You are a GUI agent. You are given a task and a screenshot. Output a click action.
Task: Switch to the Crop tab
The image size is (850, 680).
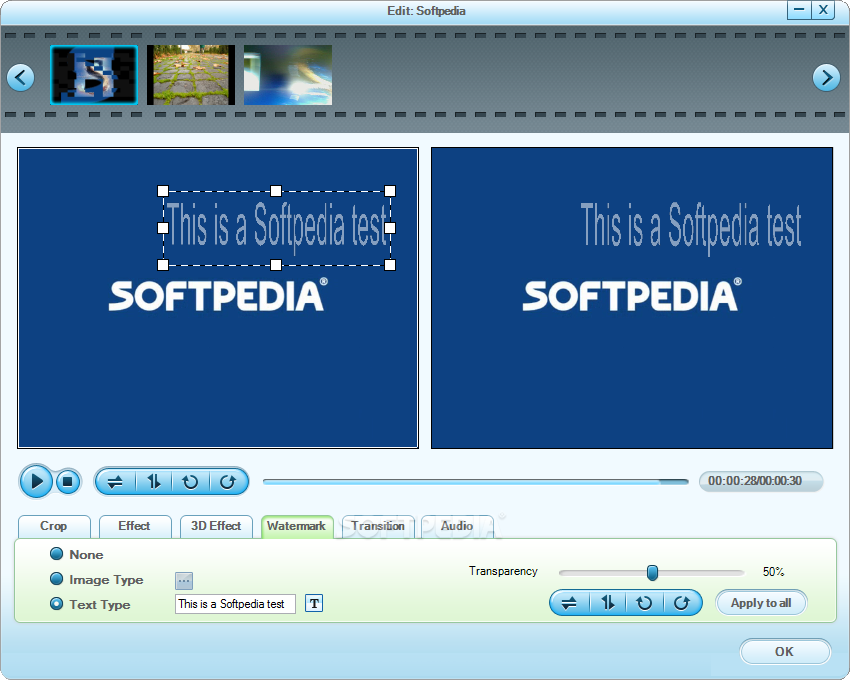click(x=54, y=527)
